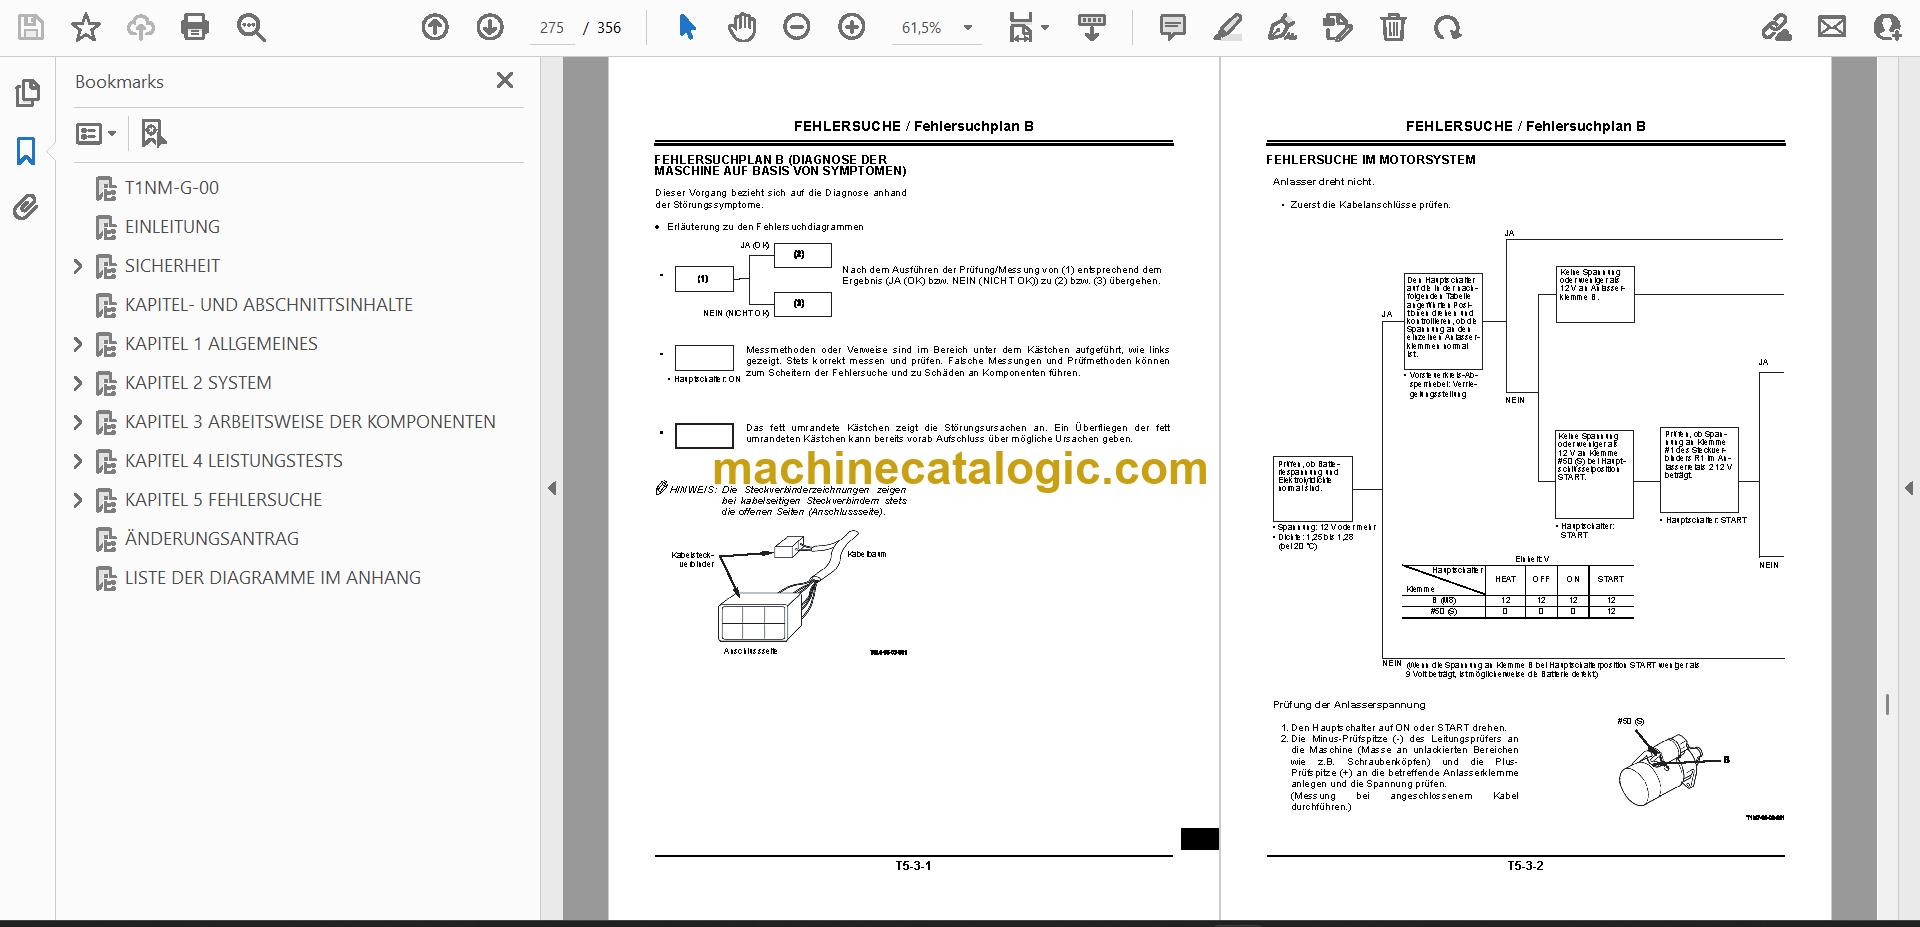Delete with the trash can icon
This screenshot has width=1920, height=927.
(1393, 27)
